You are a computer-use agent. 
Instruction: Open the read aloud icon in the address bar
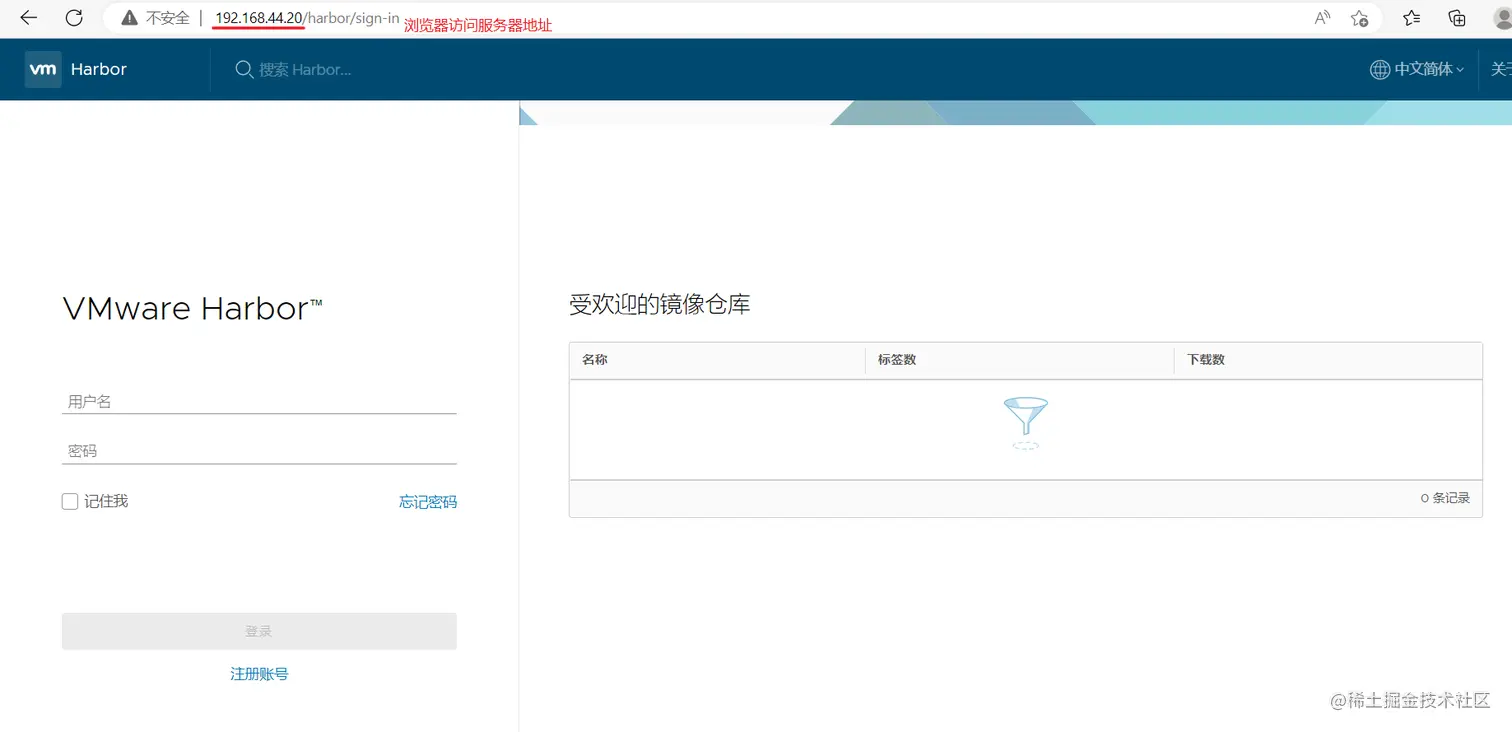(1323, 18)
